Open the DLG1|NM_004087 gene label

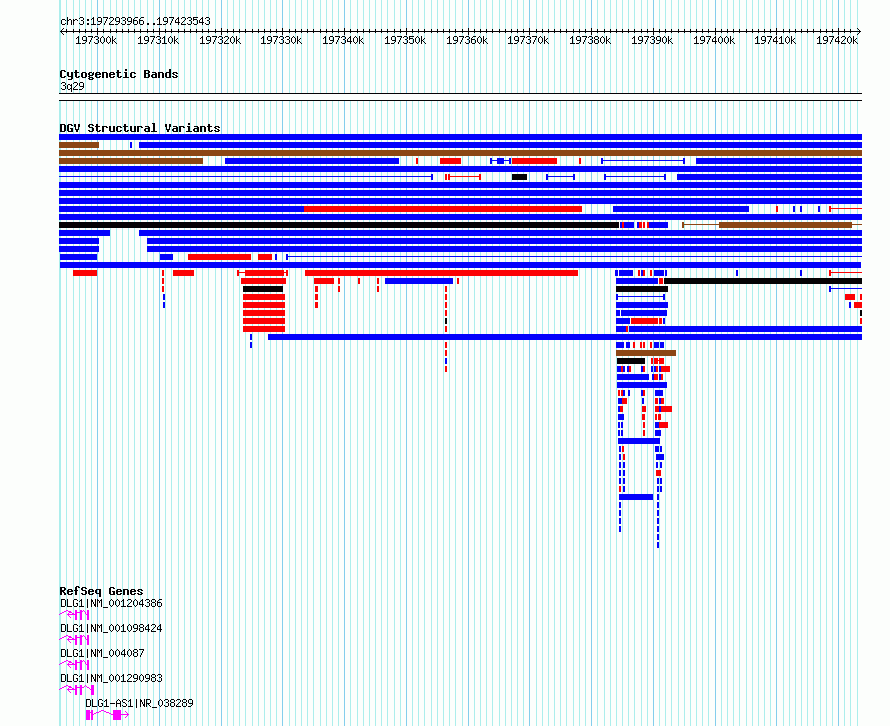coord(102,653)
